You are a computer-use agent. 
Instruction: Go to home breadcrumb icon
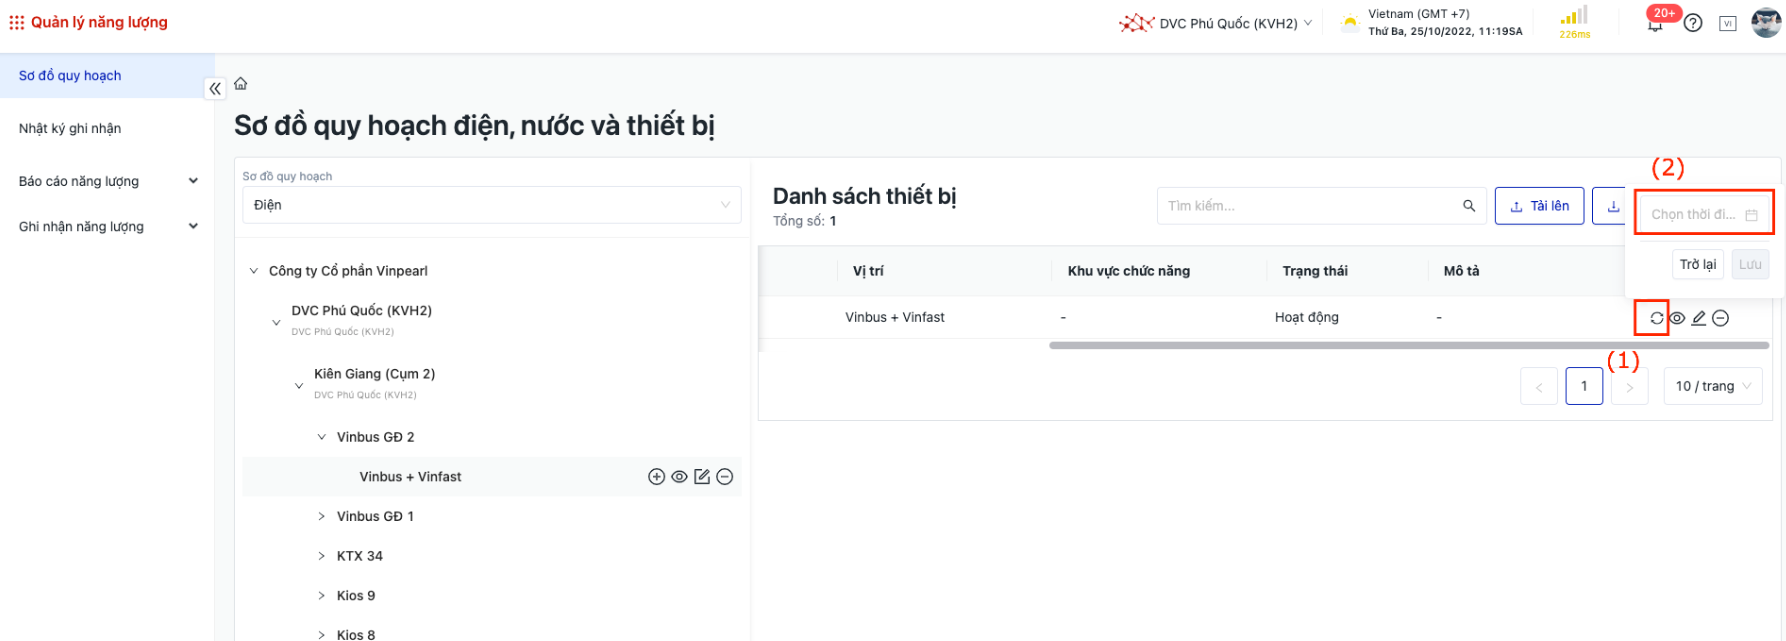pyautogui.click(x=241, y=84)
